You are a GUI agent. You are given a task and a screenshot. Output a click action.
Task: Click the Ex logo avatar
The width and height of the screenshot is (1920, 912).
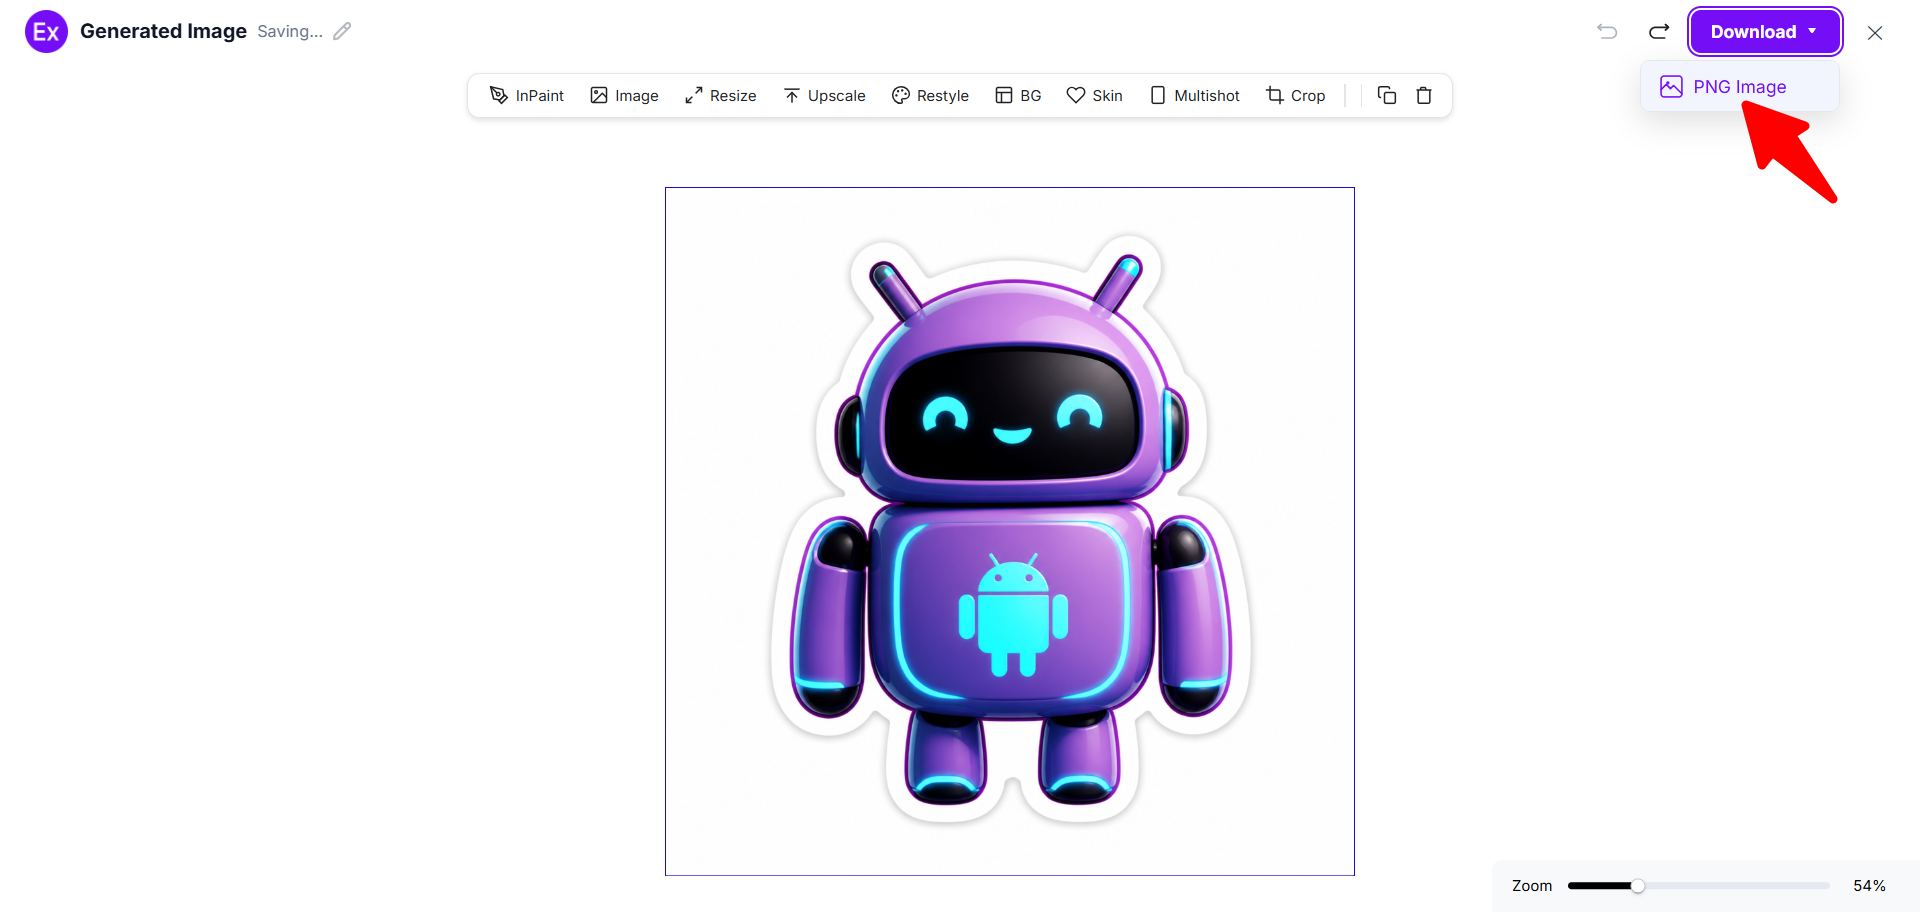[46, 32]
